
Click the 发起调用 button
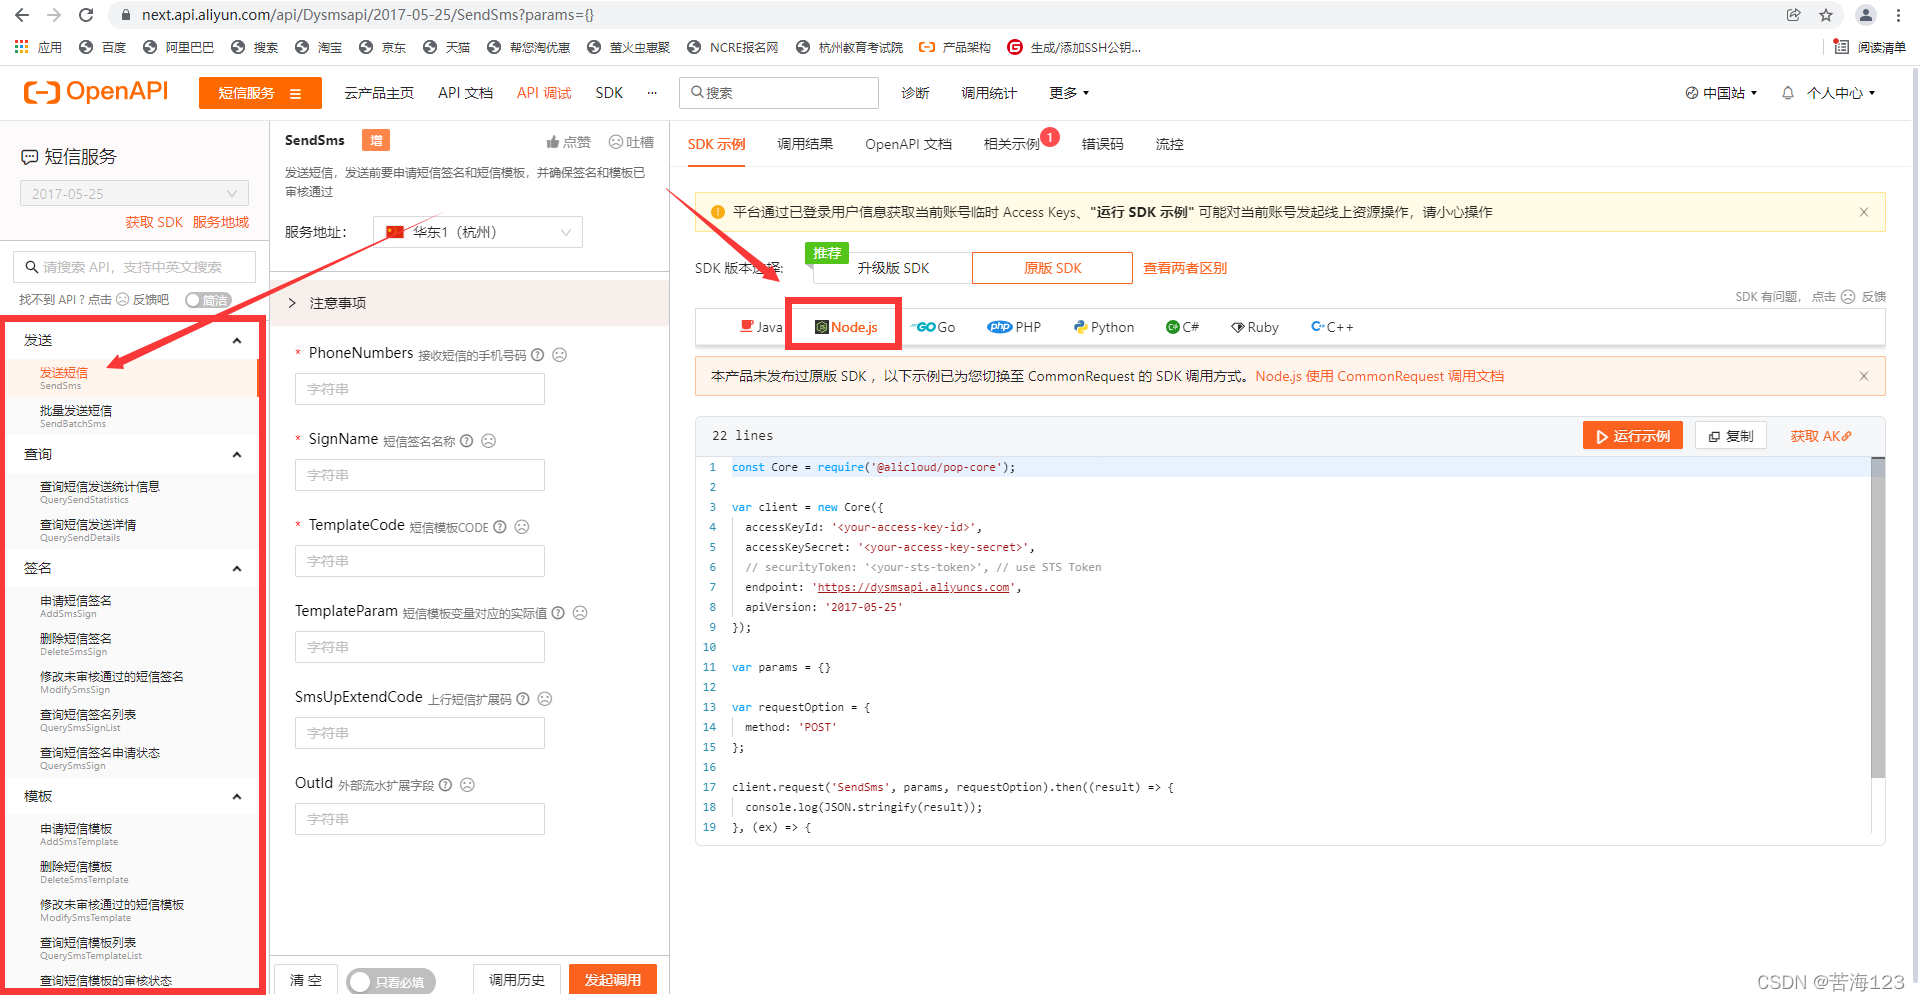(x=613, y=980)
